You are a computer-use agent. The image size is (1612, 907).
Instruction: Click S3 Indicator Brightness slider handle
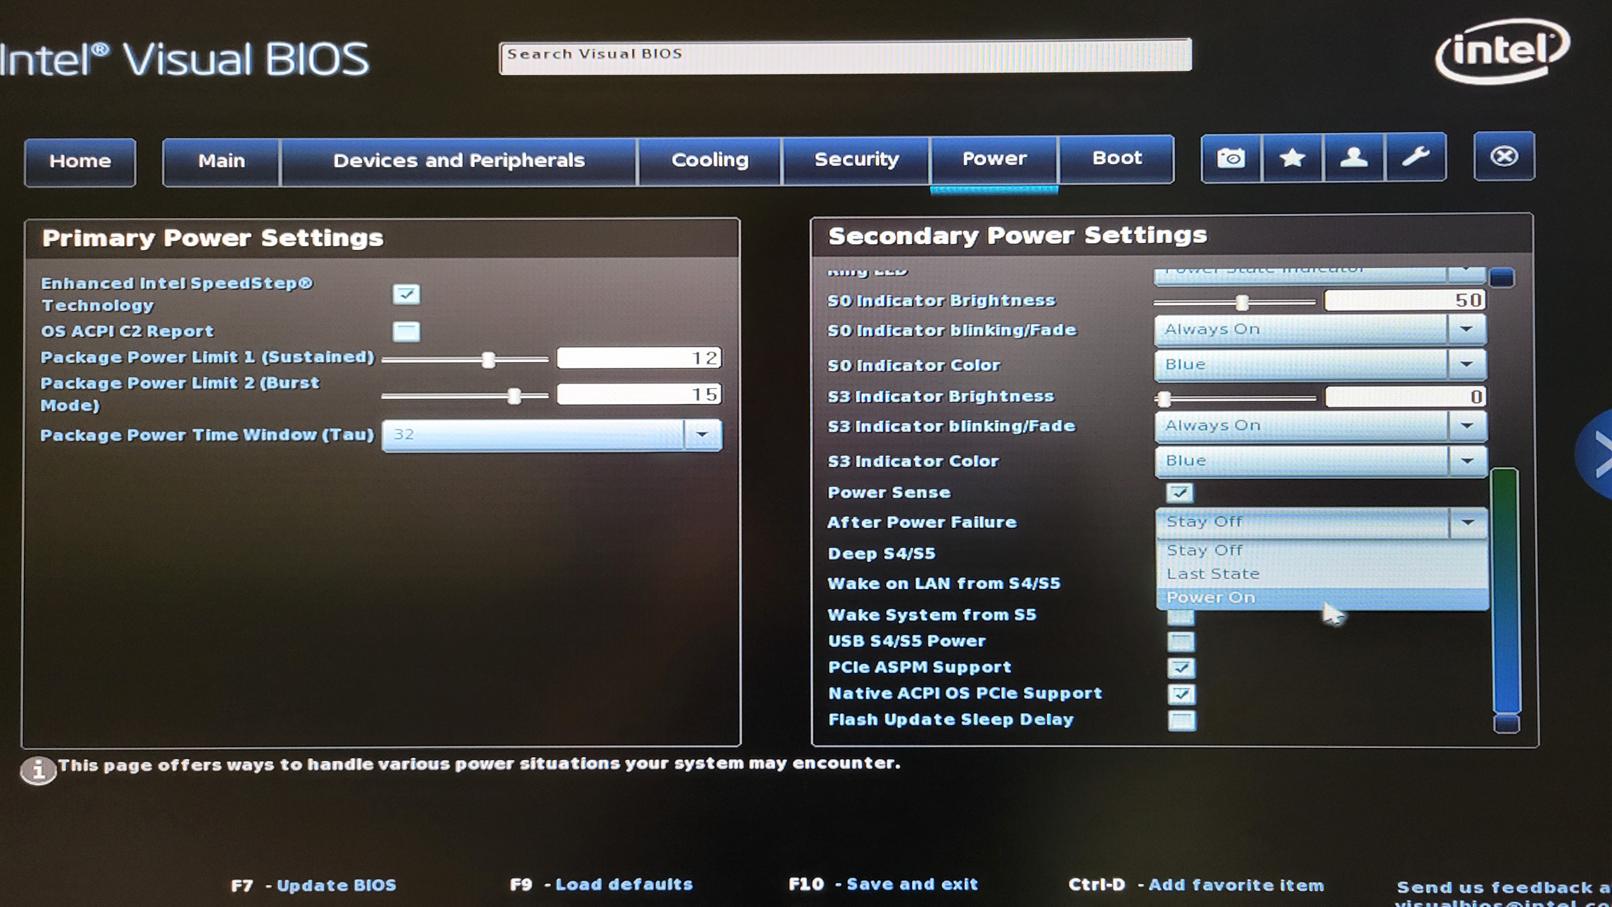point(1164,399)
